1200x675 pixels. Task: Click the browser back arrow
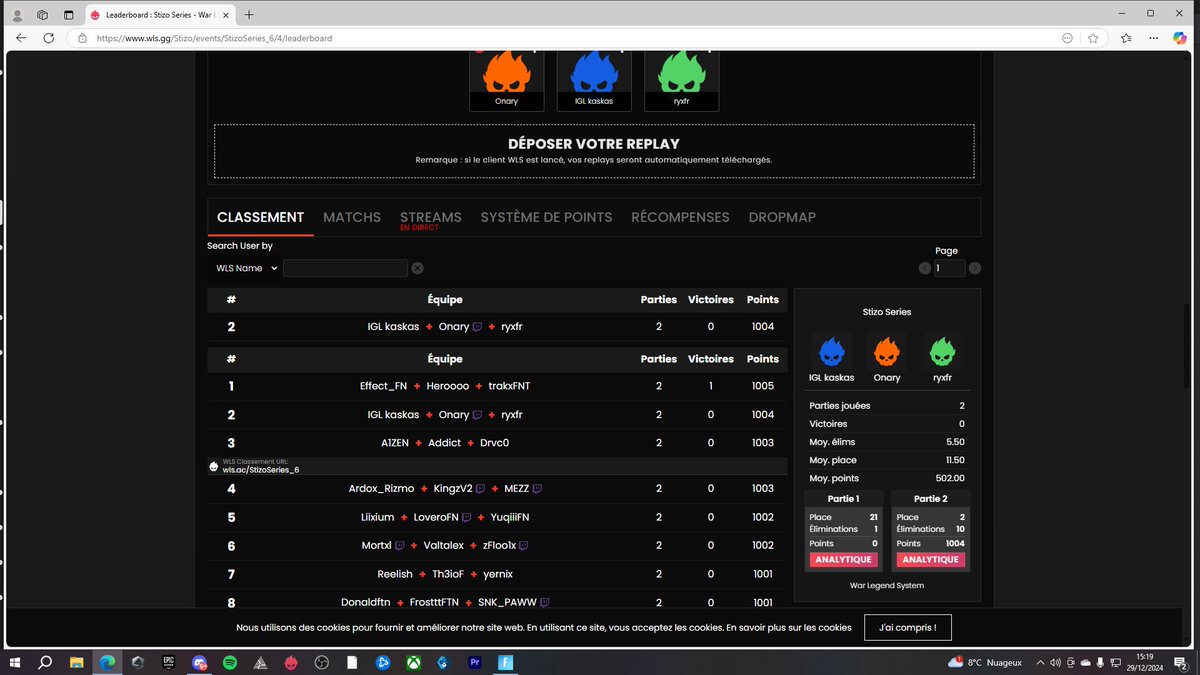[20, 38]
